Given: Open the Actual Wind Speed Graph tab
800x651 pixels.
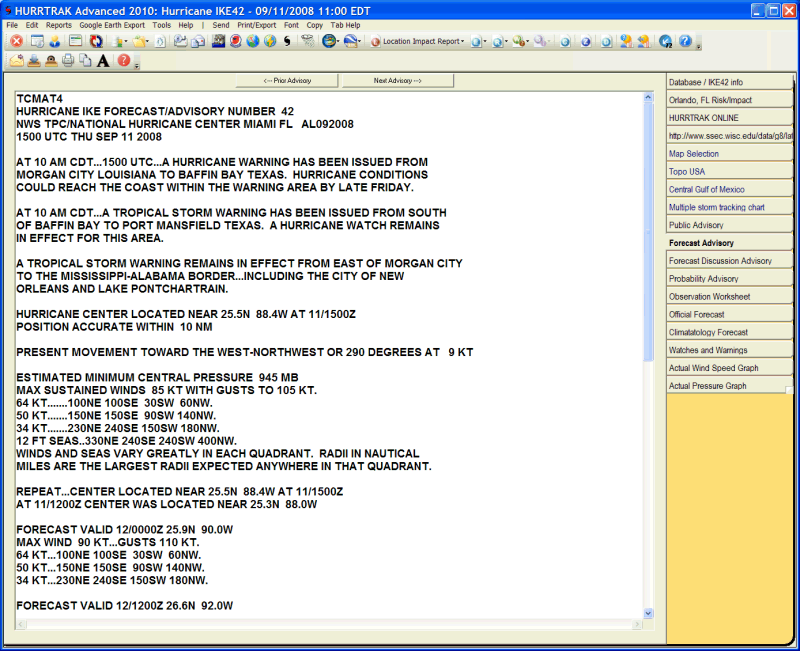Looking at the screenshot, I should click(x=713, y=368).
